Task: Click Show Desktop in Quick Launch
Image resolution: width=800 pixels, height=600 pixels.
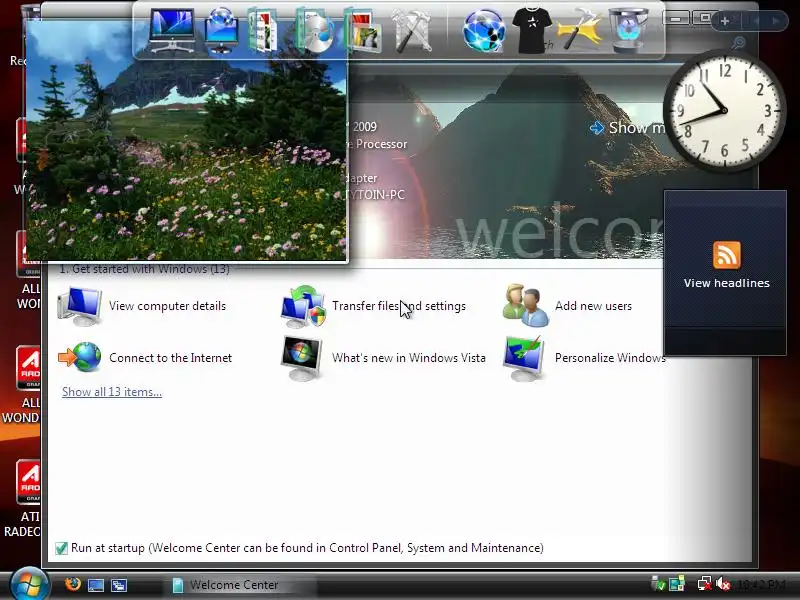Action: 96,585
